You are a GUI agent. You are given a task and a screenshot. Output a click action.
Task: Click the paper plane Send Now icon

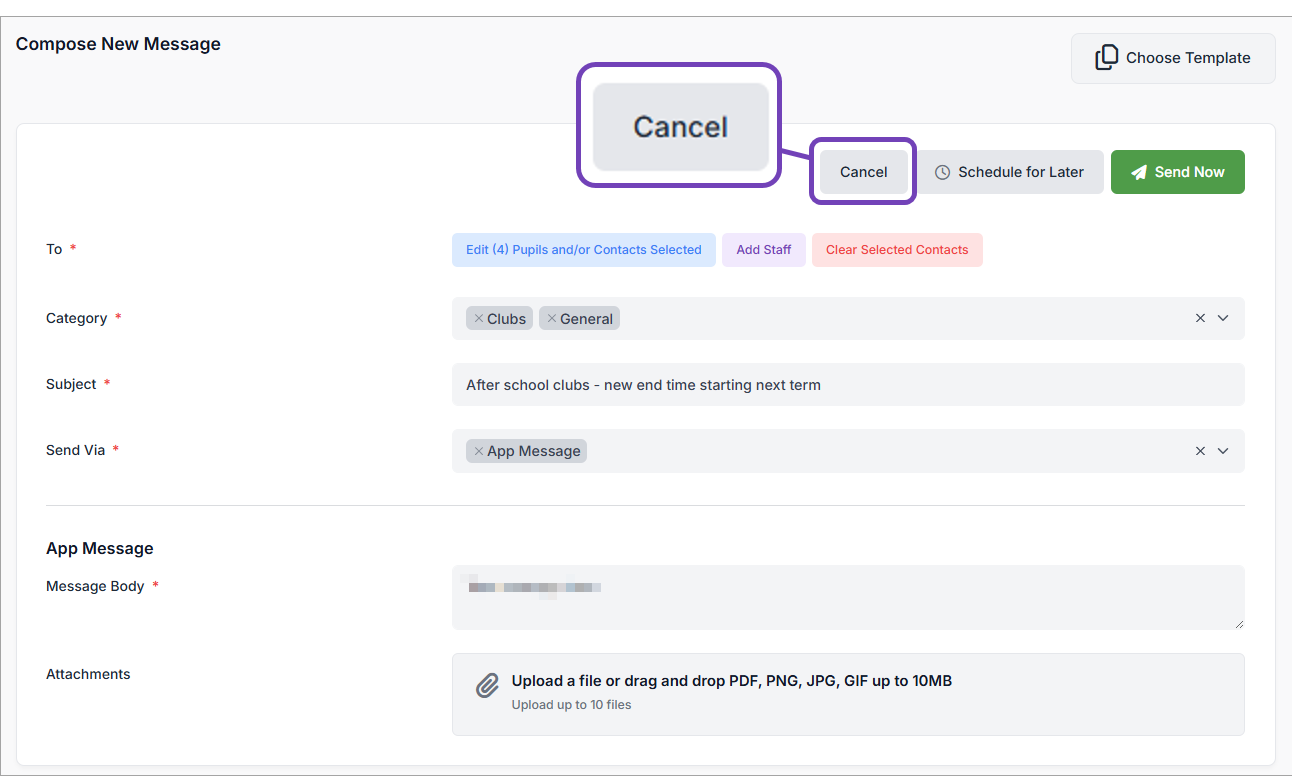point(1139,172)
